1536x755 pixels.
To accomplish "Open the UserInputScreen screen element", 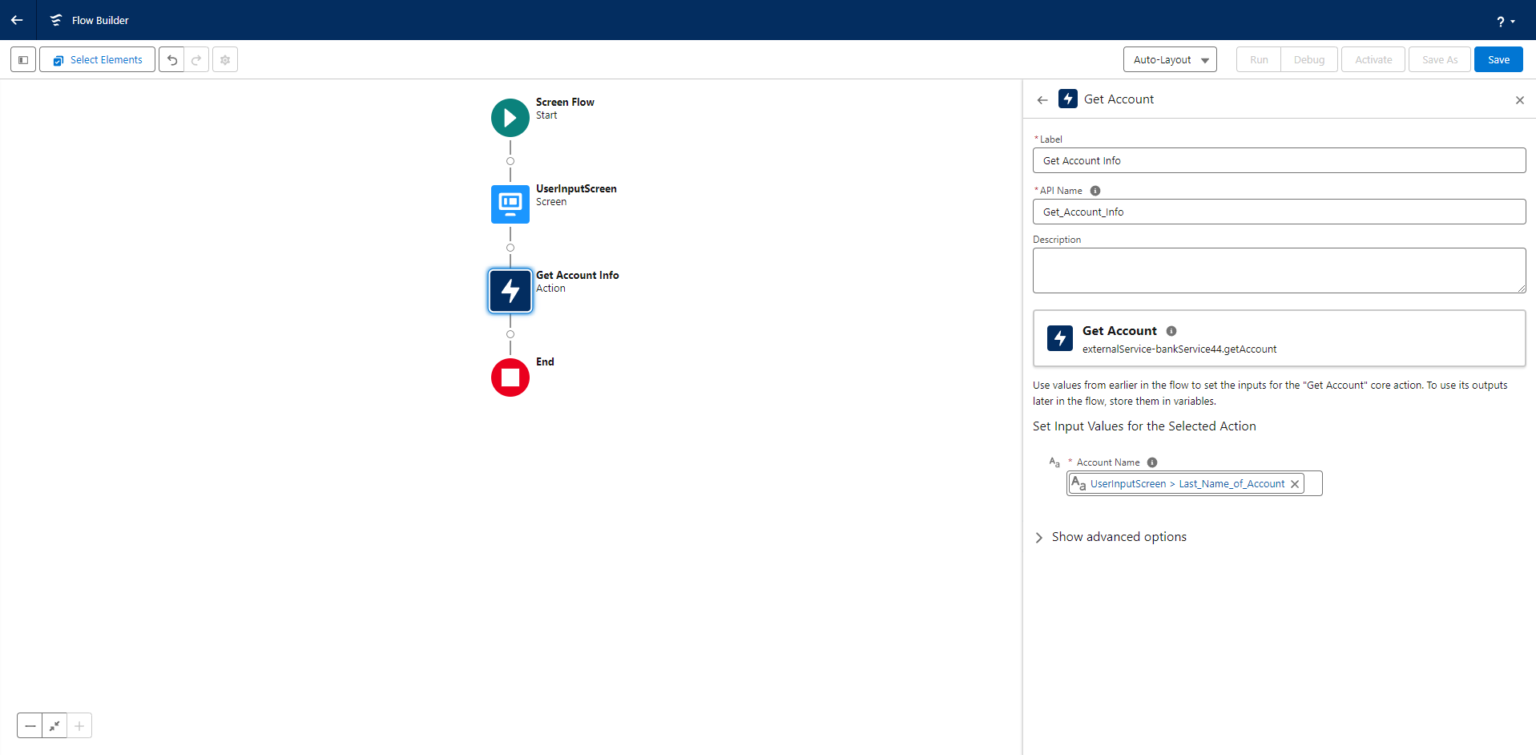I will [x=510, y=204].
